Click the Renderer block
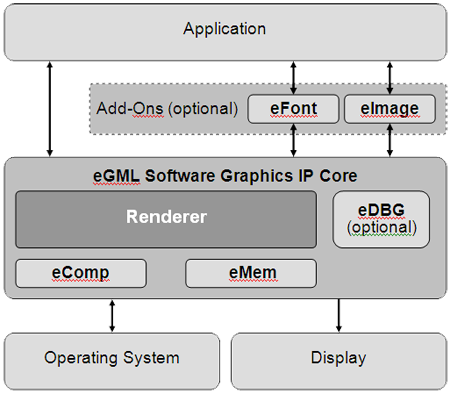The width and height of the screenshot is (450, 394). pyautogui.click(x=166, y=219)
